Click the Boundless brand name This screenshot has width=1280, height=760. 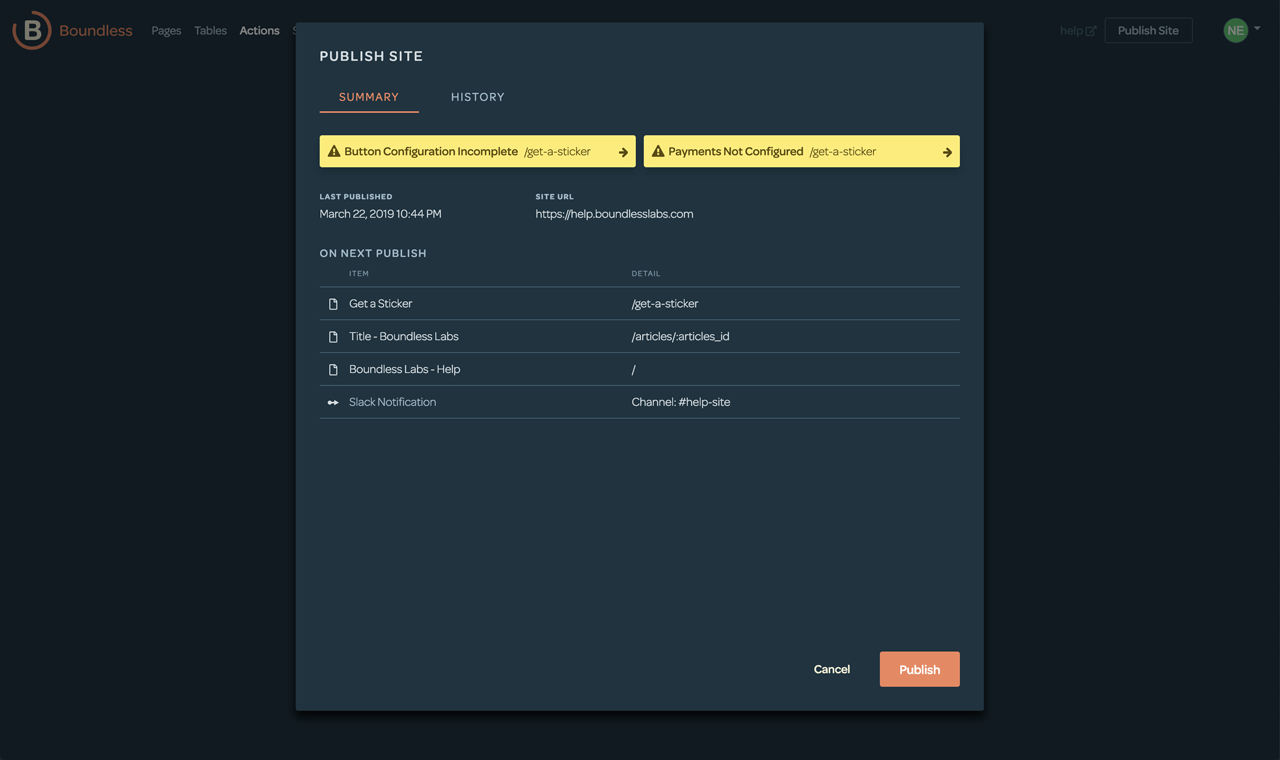point(96,30)
